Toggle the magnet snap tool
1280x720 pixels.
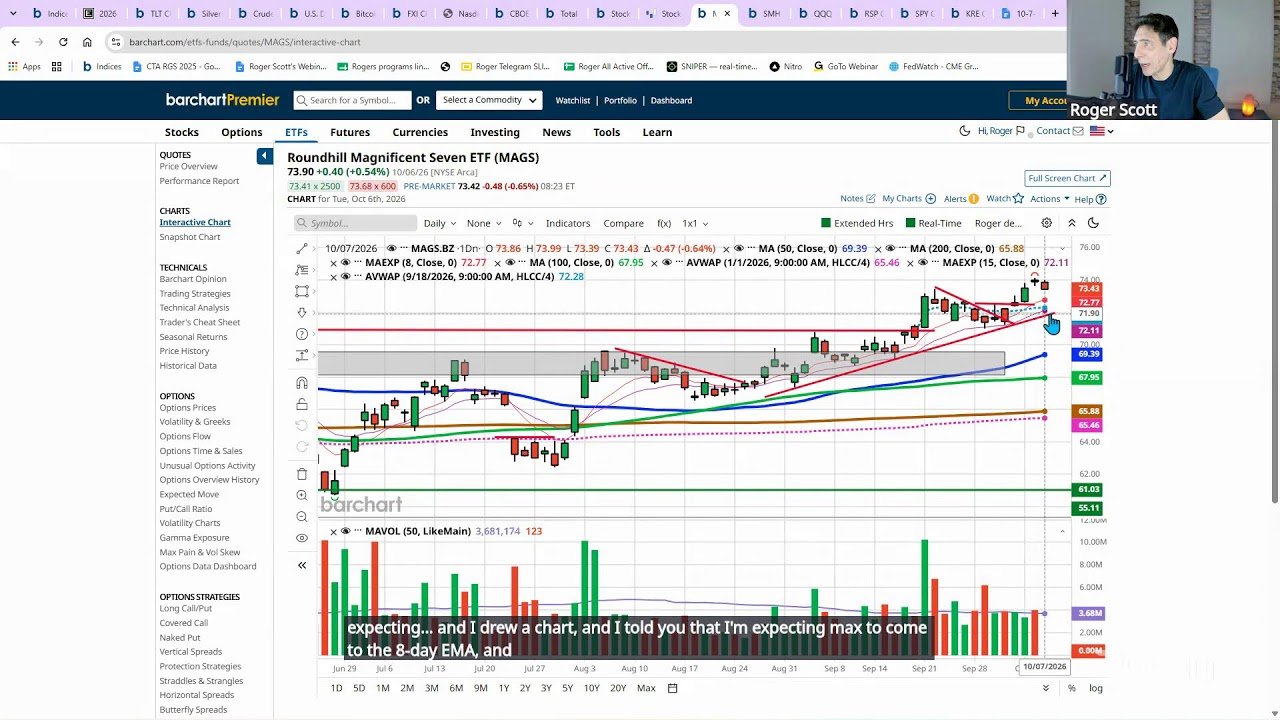(302, 383)
